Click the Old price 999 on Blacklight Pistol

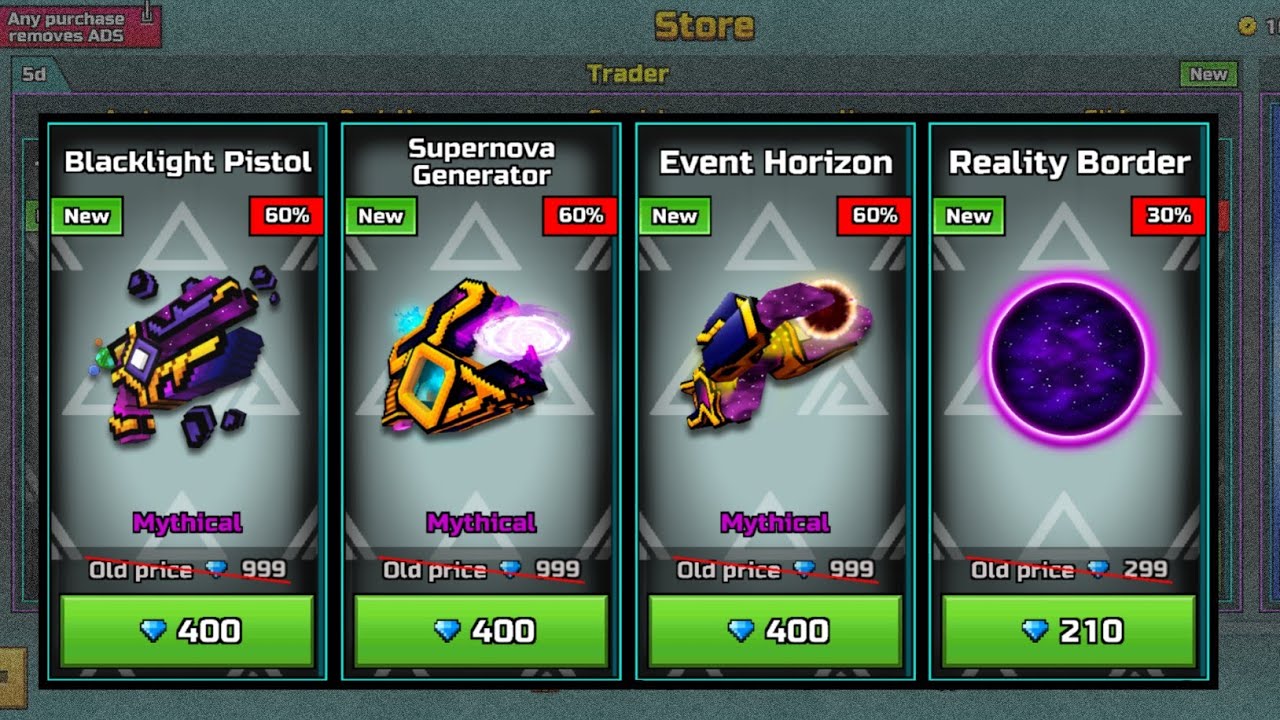pos(187,570)
